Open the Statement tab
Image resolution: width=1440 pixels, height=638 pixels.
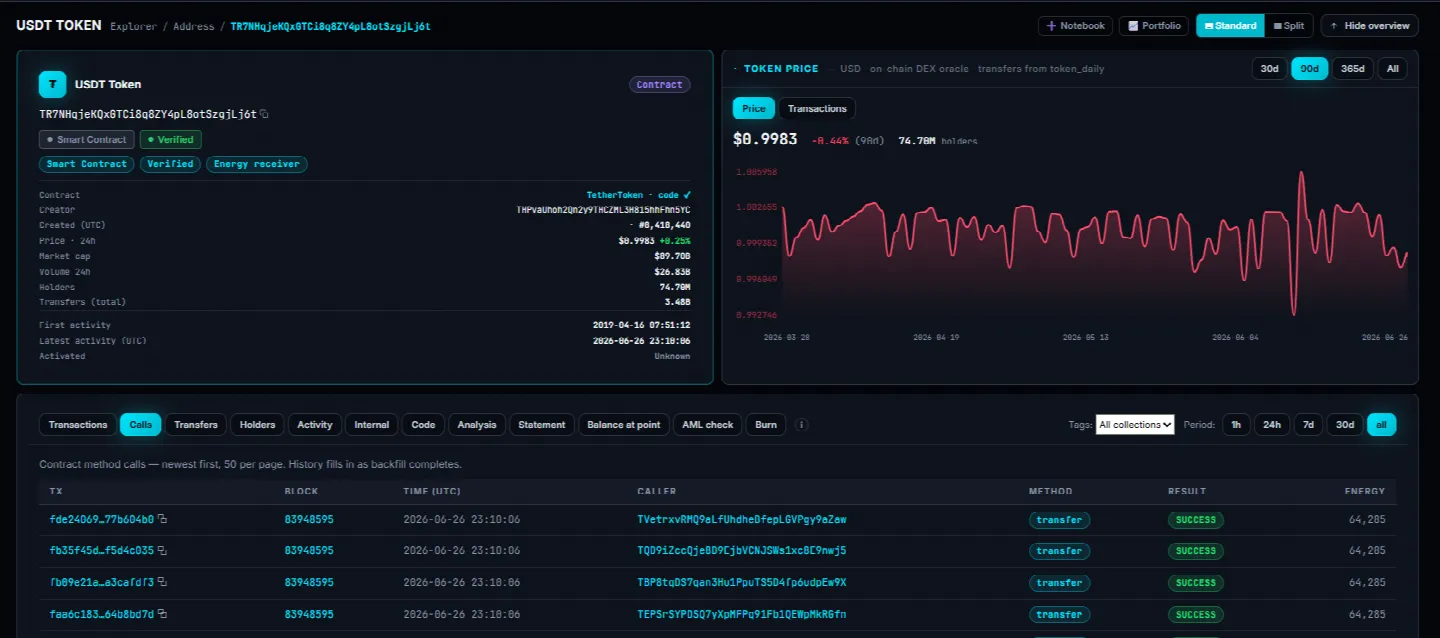(x=542, y=425)
